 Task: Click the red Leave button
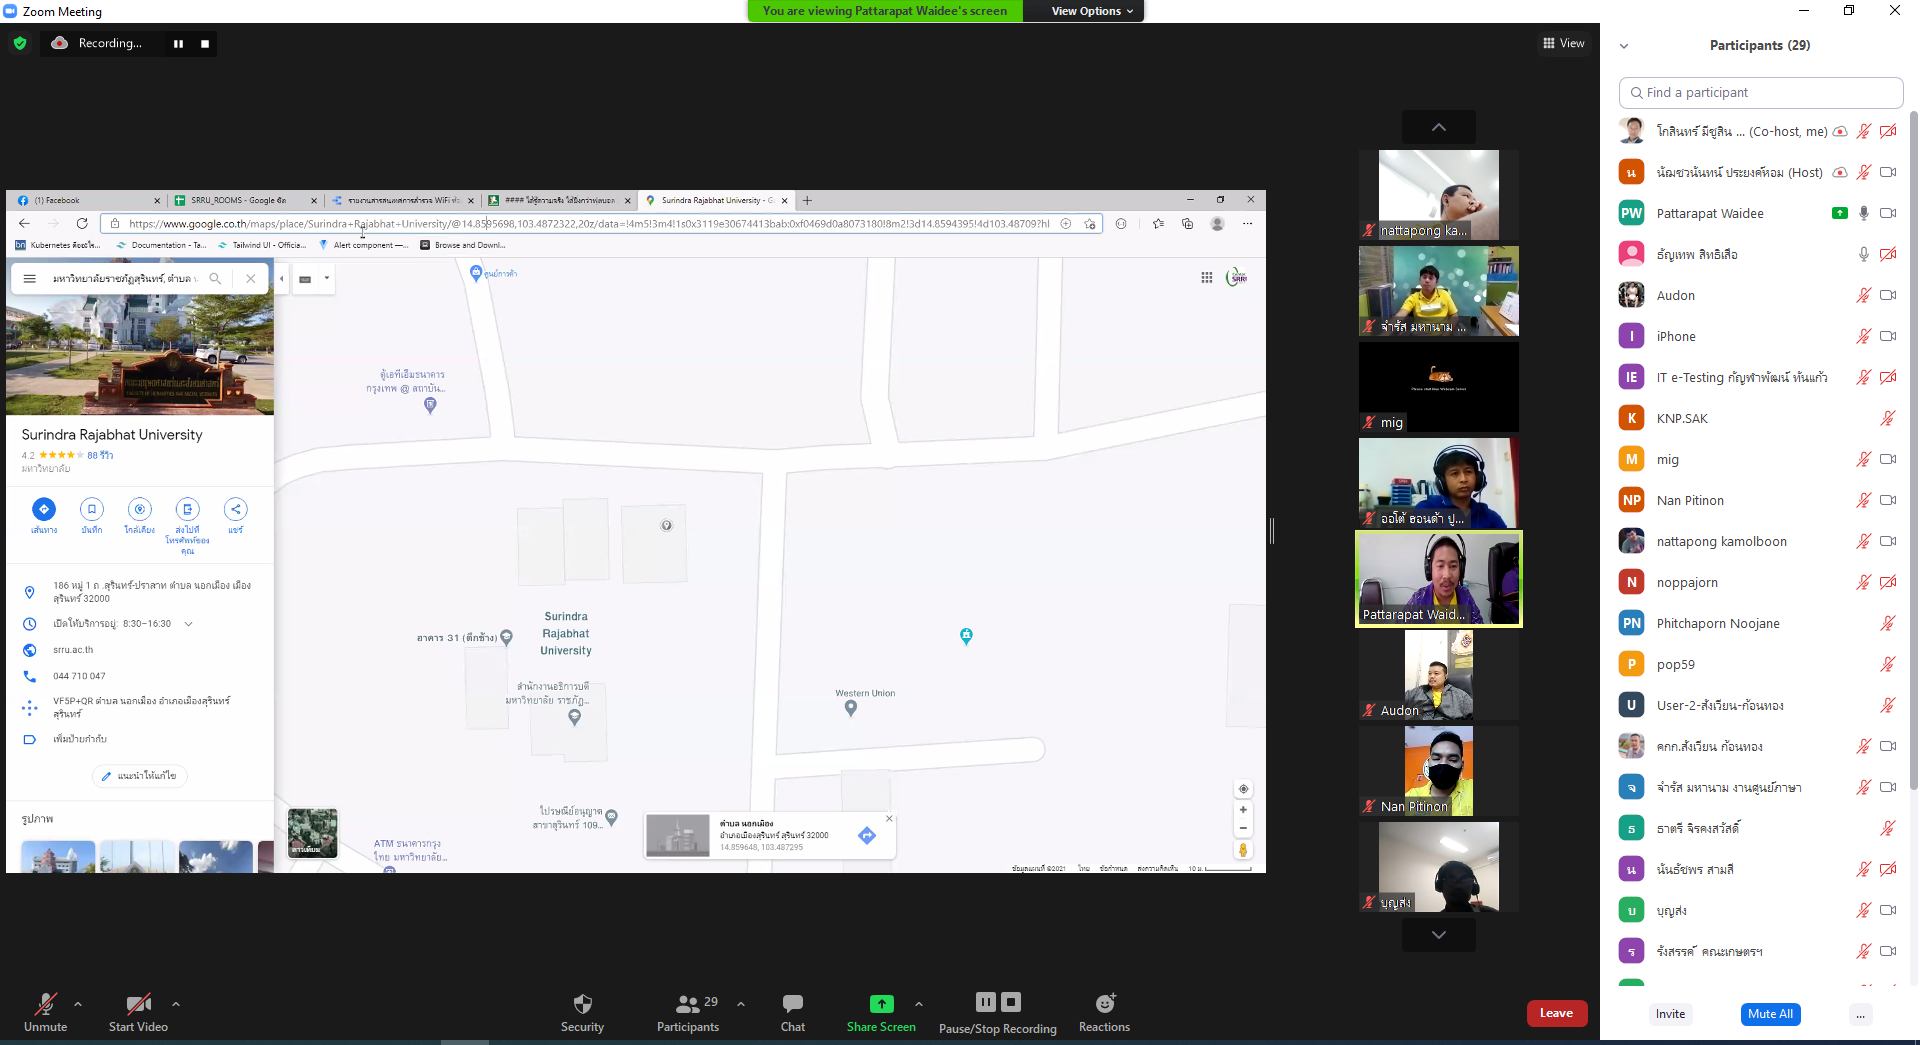pos(1556,1013)
